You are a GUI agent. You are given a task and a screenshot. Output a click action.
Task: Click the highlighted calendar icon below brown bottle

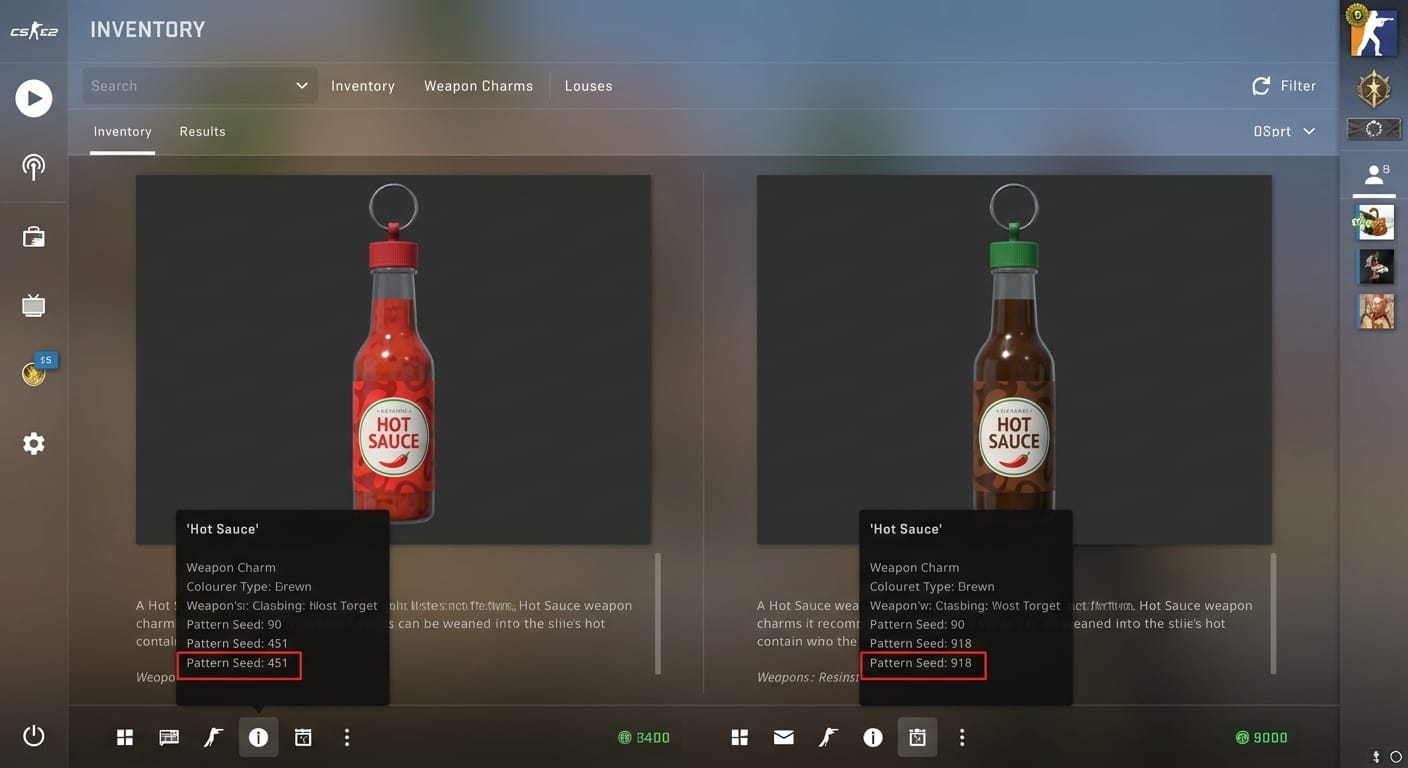tap(917, 738)
